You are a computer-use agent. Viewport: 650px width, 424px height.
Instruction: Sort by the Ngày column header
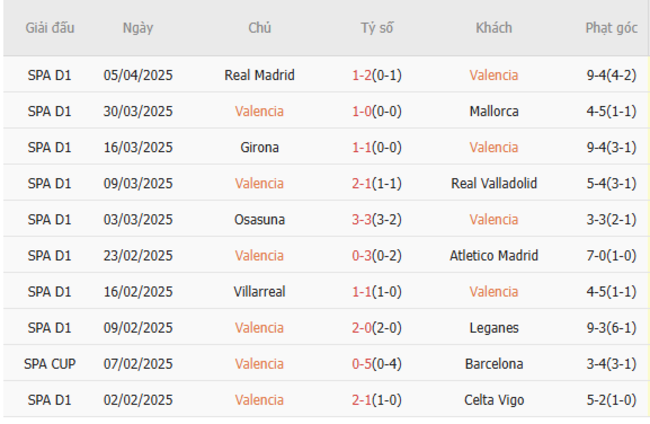pyautogui.click(x=138, y=28)
